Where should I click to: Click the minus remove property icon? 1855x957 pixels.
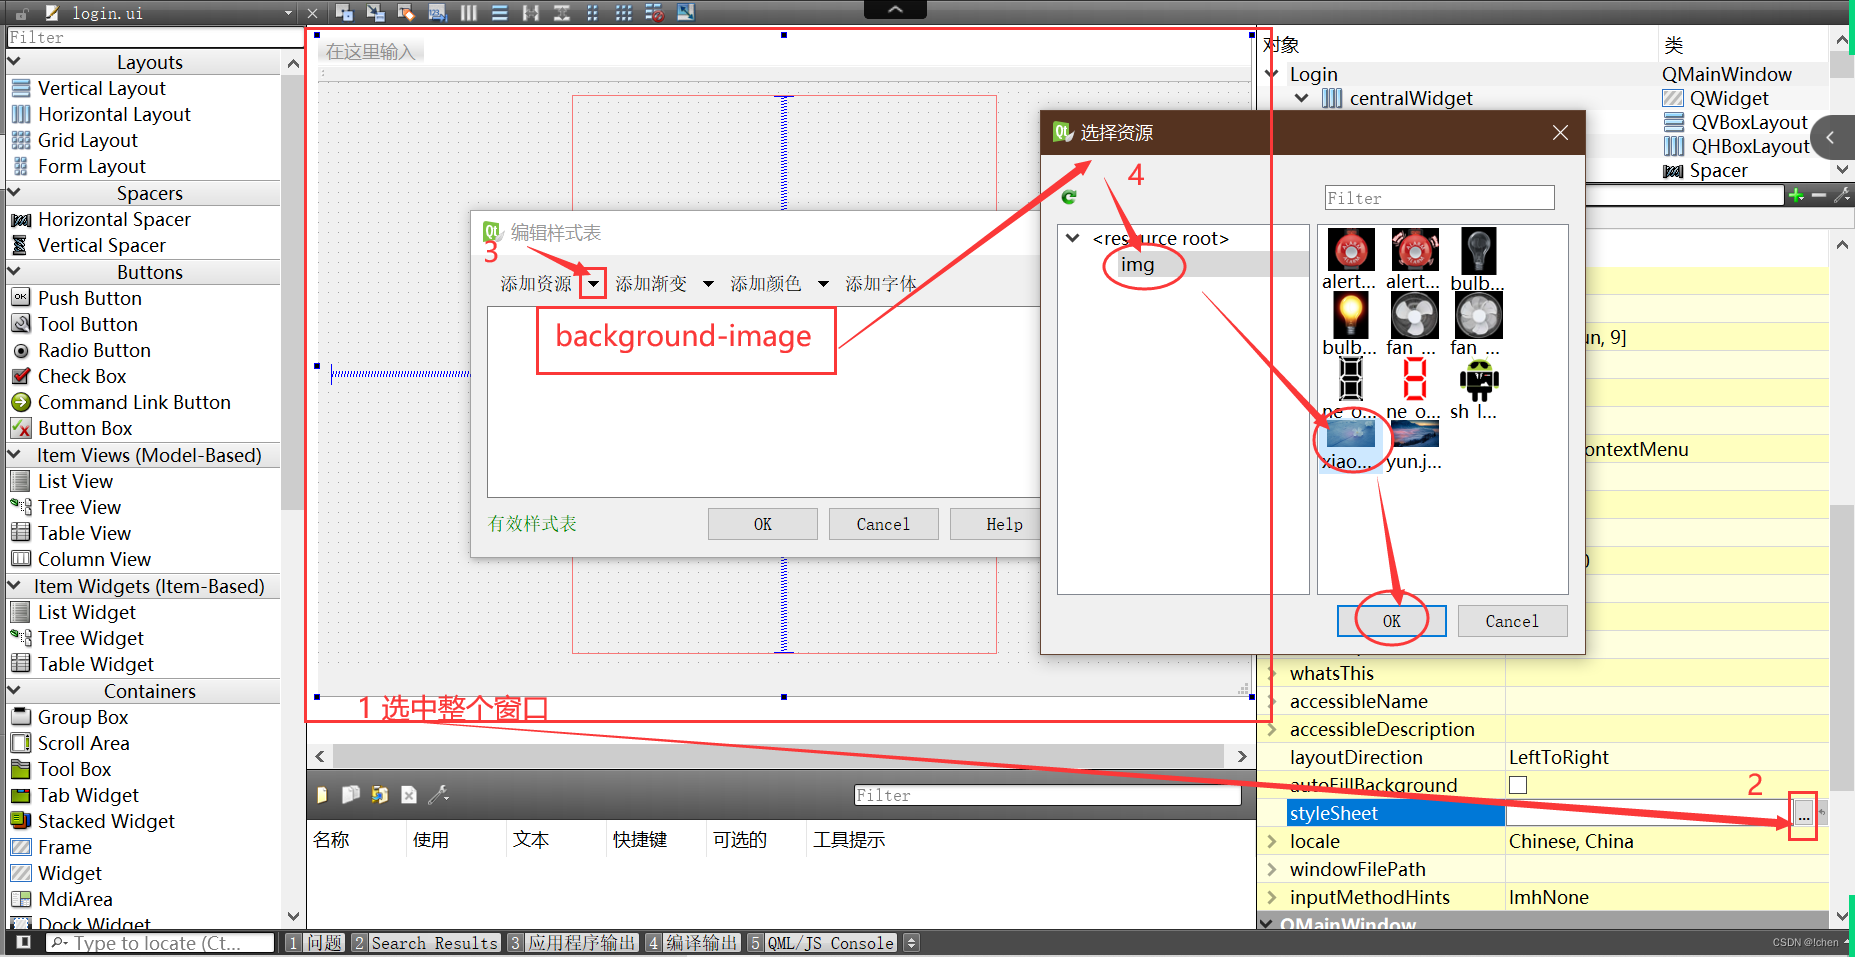point(1819,195)
